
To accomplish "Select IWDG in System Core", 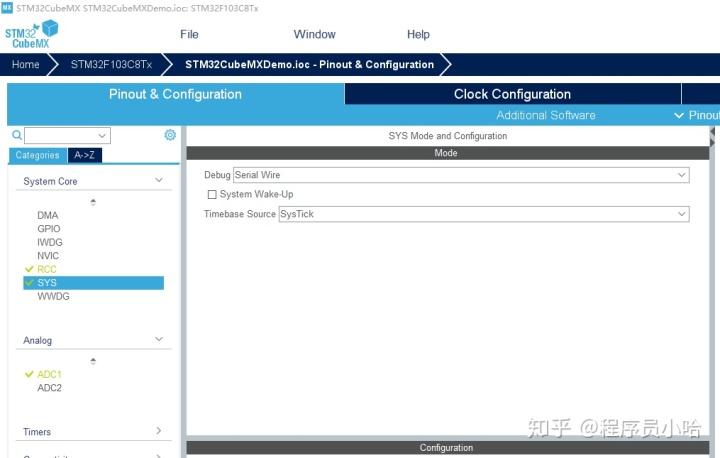I will tap(50, 242).
